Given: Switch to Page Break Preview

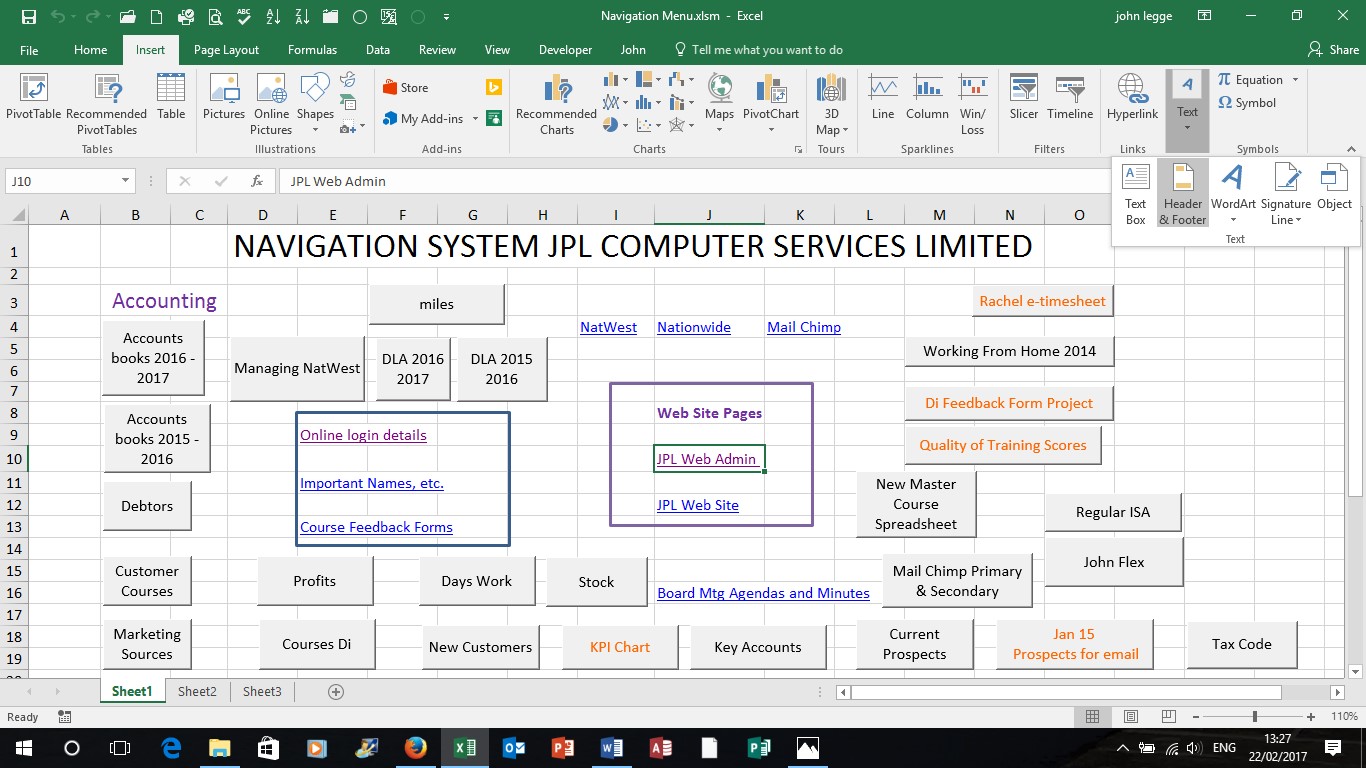Looking at the screenshot, I should [x=1169, y=717].
